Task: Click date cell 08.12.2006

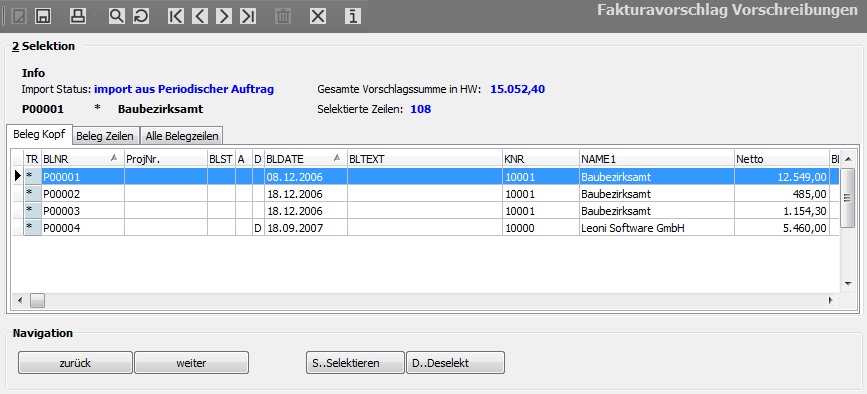Action: tap(306, 177)
